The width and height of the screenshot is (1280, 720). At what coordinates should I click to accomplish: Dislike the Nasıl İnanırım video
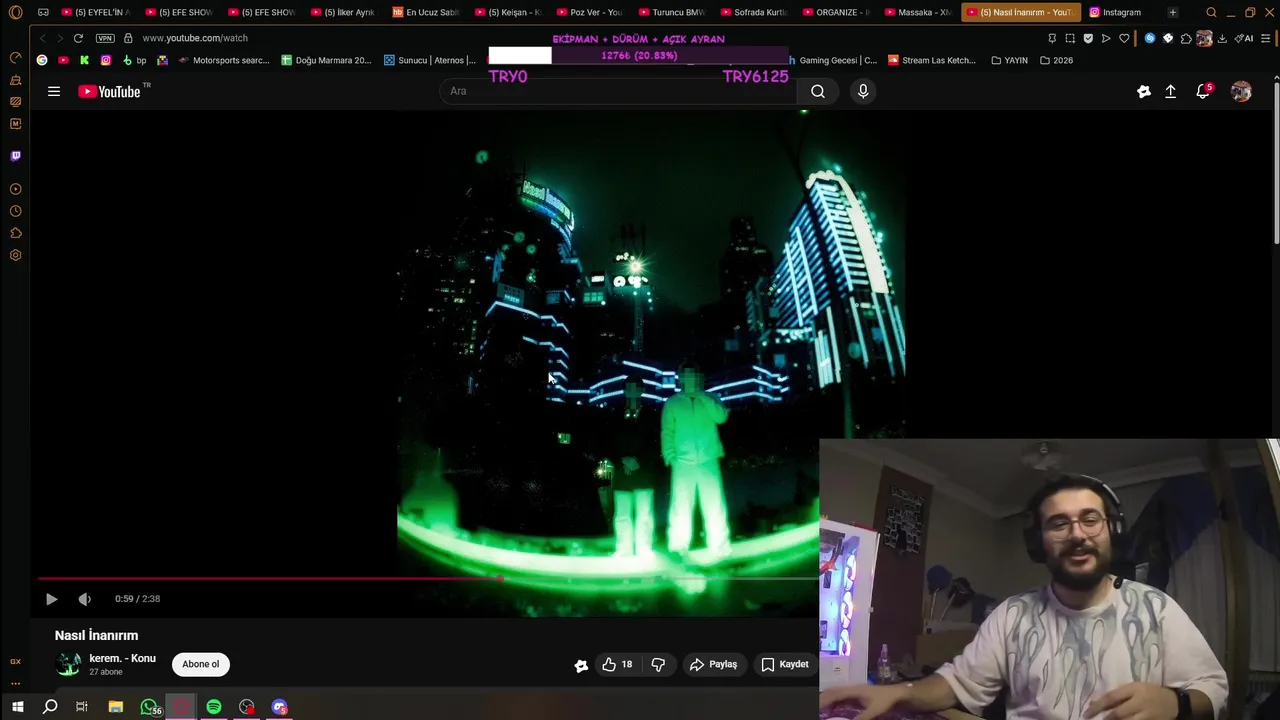(658, 664)
